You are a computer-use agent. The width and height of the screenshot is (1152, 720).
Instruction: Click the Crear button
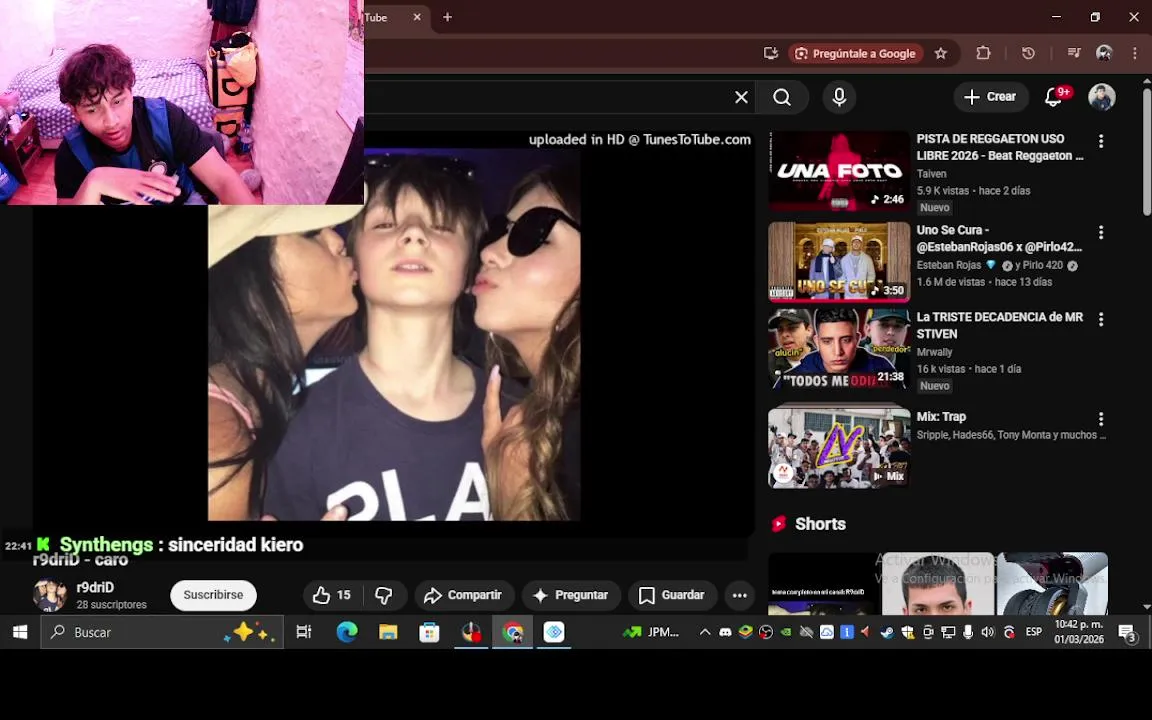990,97
